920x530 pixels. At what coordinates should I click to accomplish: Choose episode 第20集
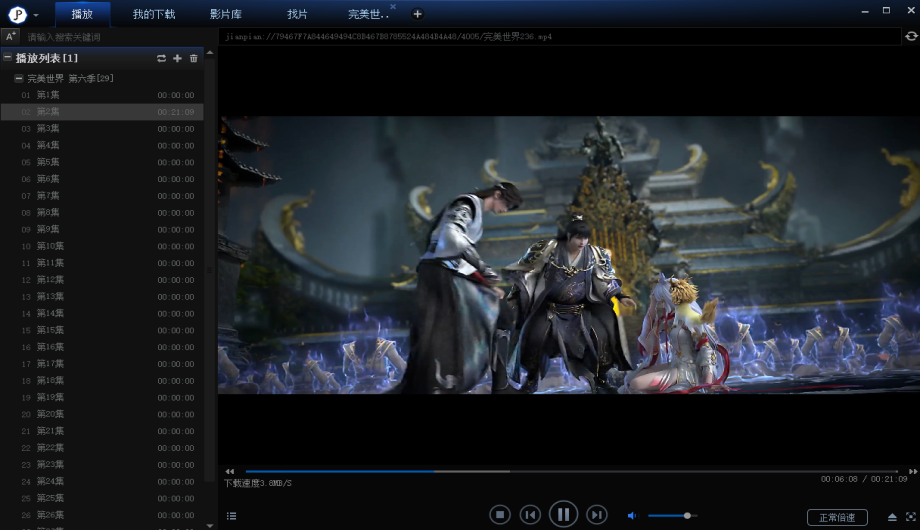coord(102,414)
